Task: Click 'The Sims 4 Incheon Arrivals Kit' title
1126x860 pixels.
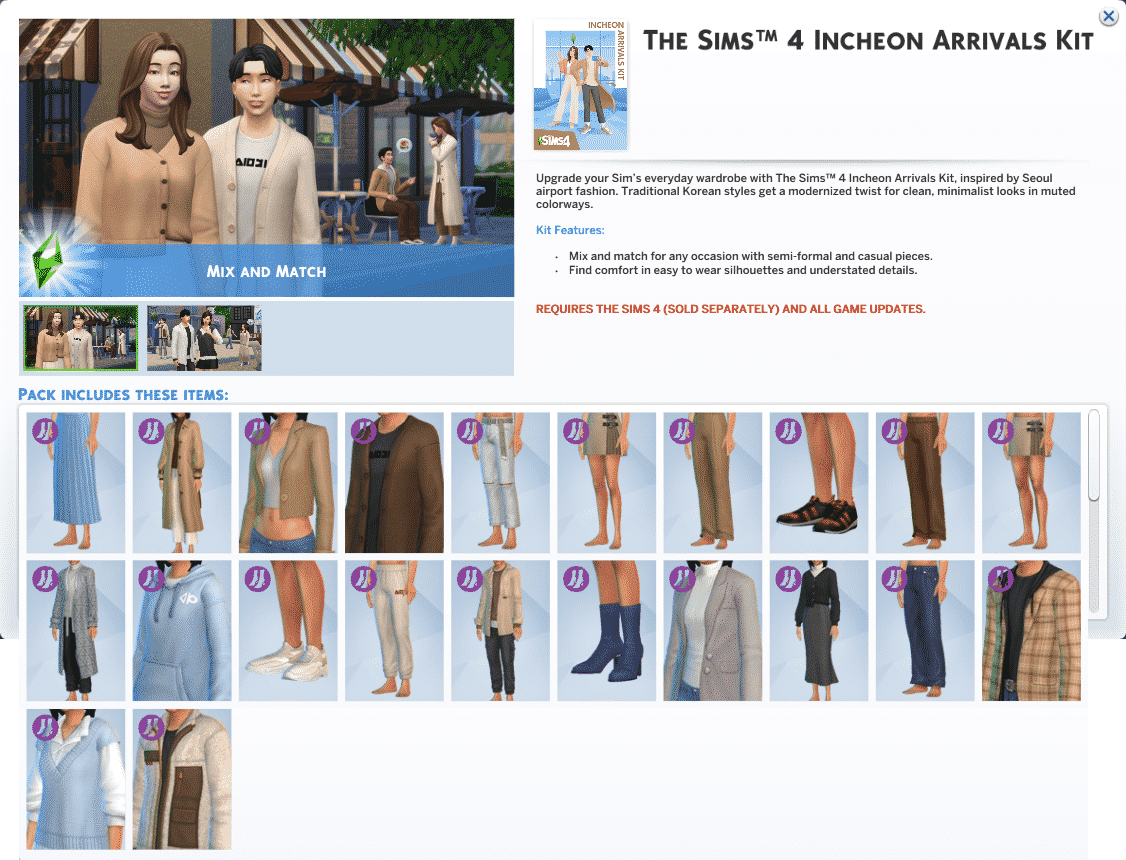Action: pos(868,41)
